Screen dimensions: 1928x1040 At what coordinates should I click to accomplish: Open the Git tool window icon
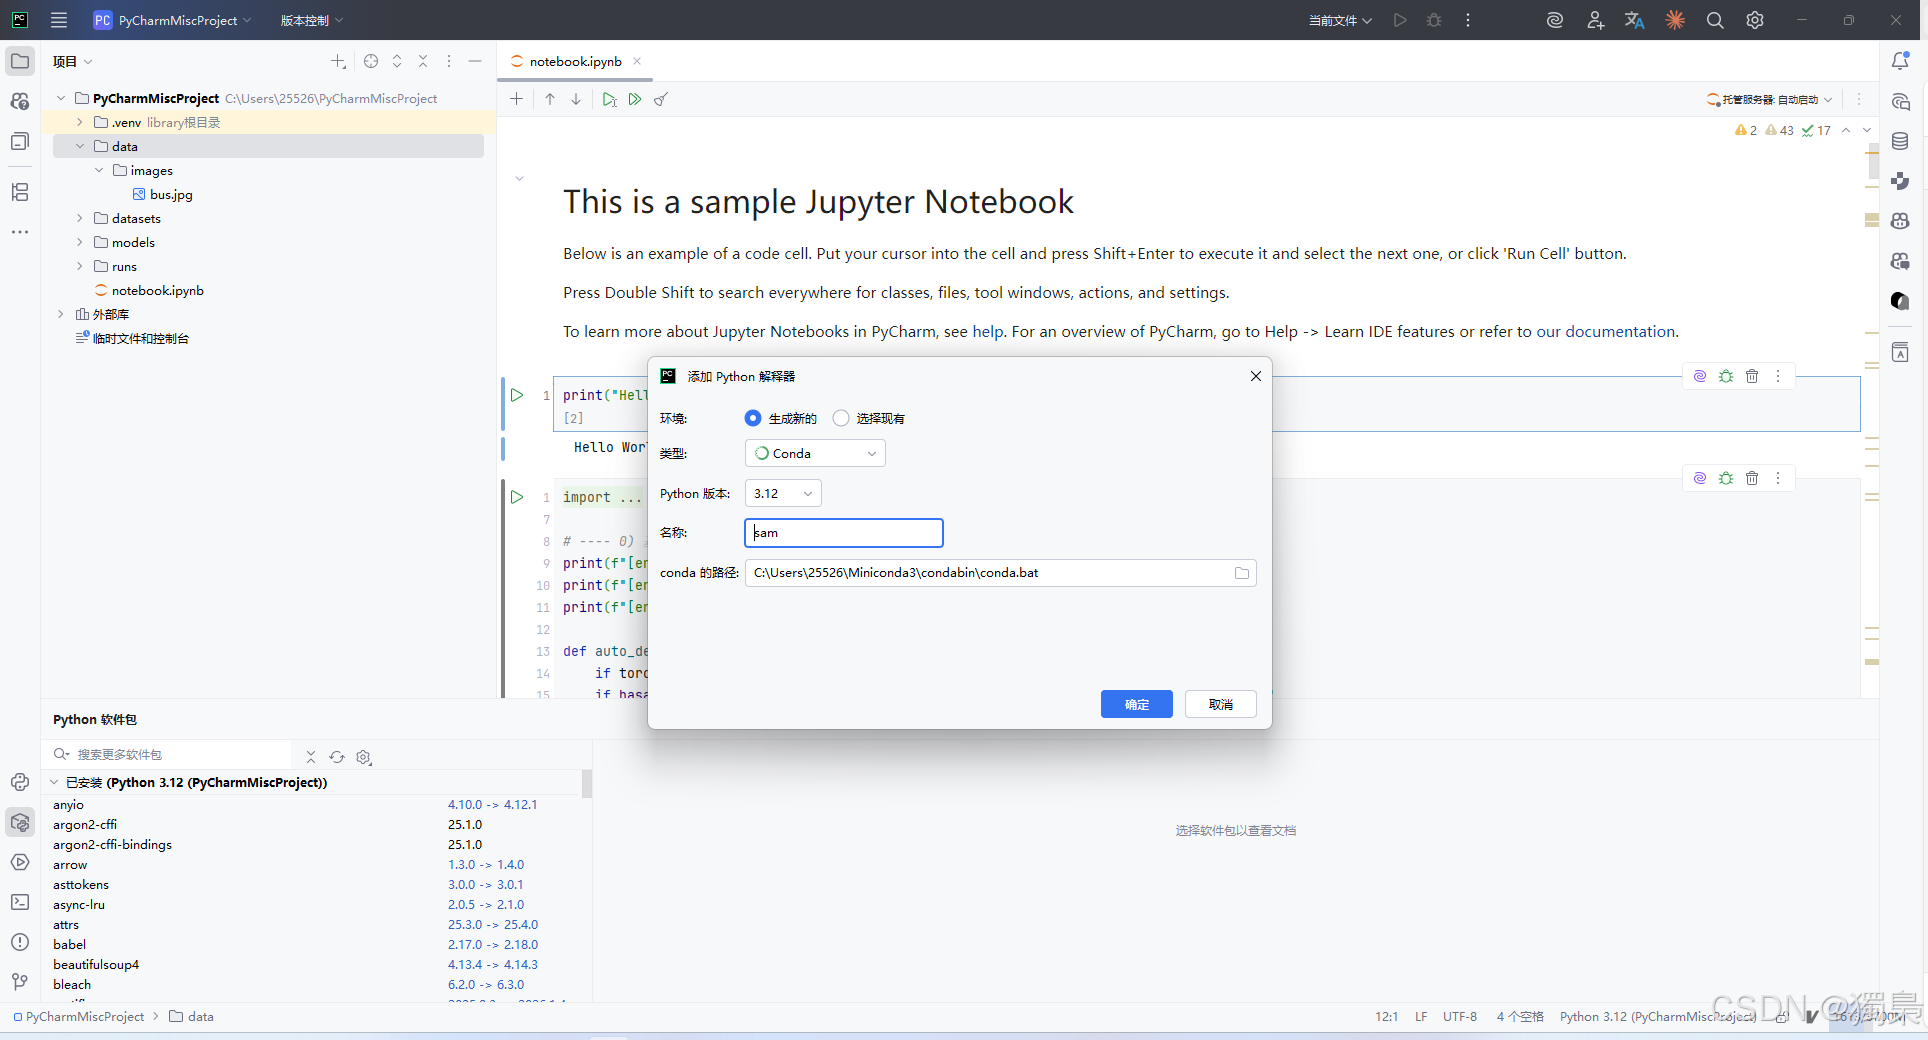[20, 982]
